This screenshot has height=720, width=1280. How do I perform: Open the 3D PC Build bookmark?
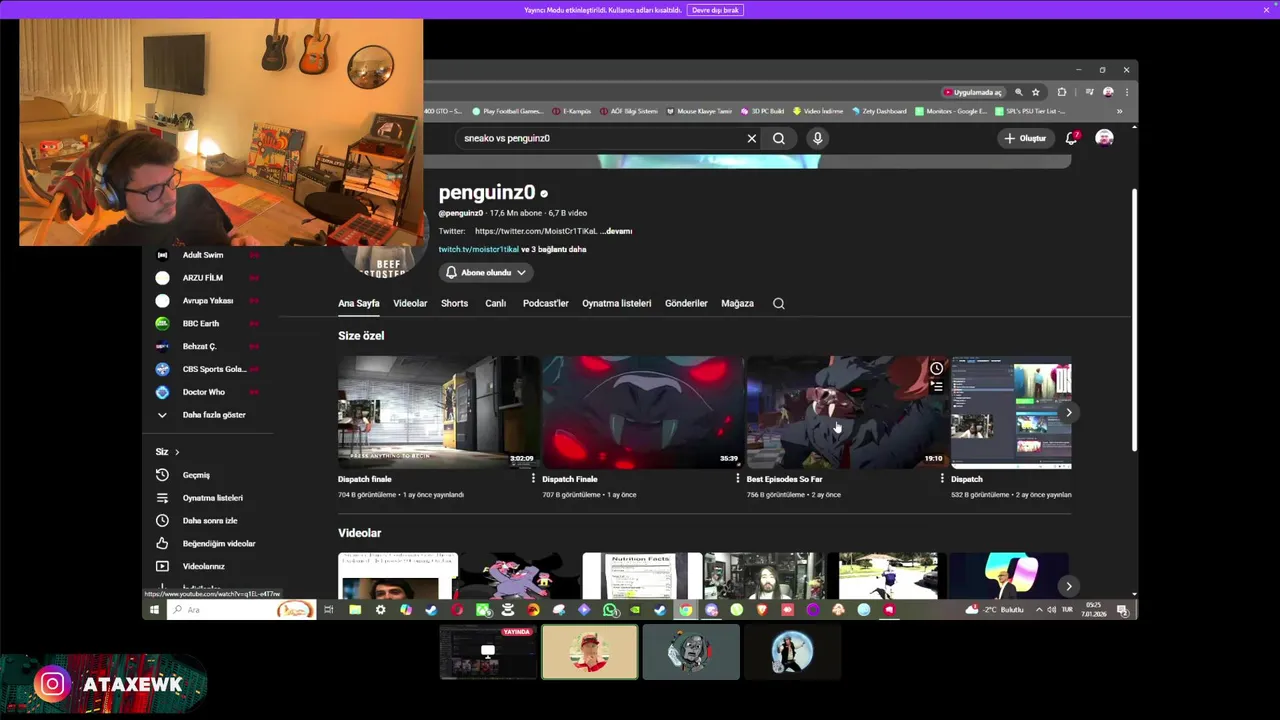click(x=762, y=111)
